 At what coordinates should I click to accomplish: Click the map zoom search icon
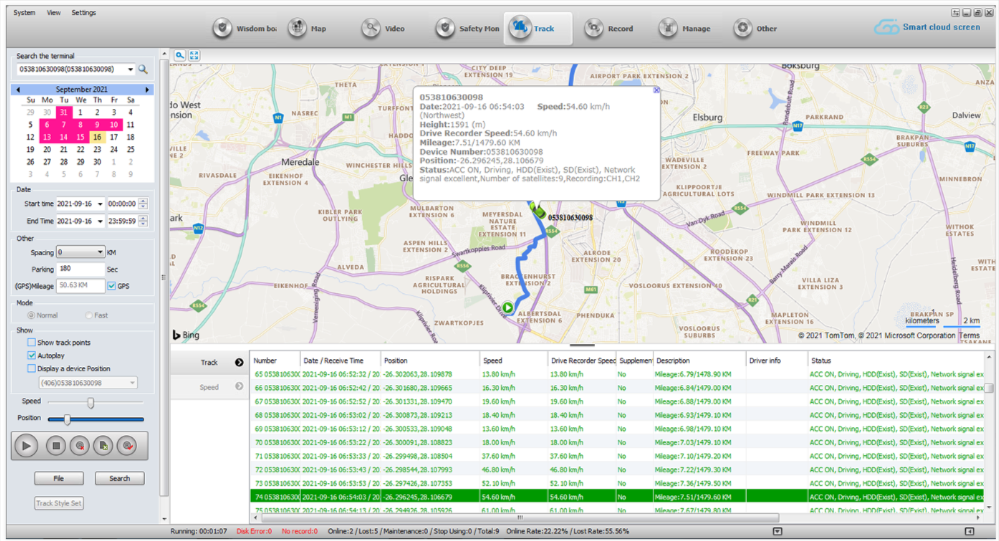(180, 56)
